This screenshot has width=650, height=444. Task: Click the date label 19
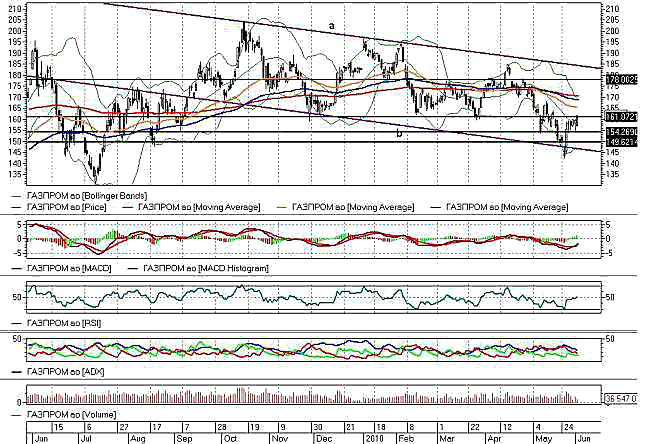pos(254,427)
